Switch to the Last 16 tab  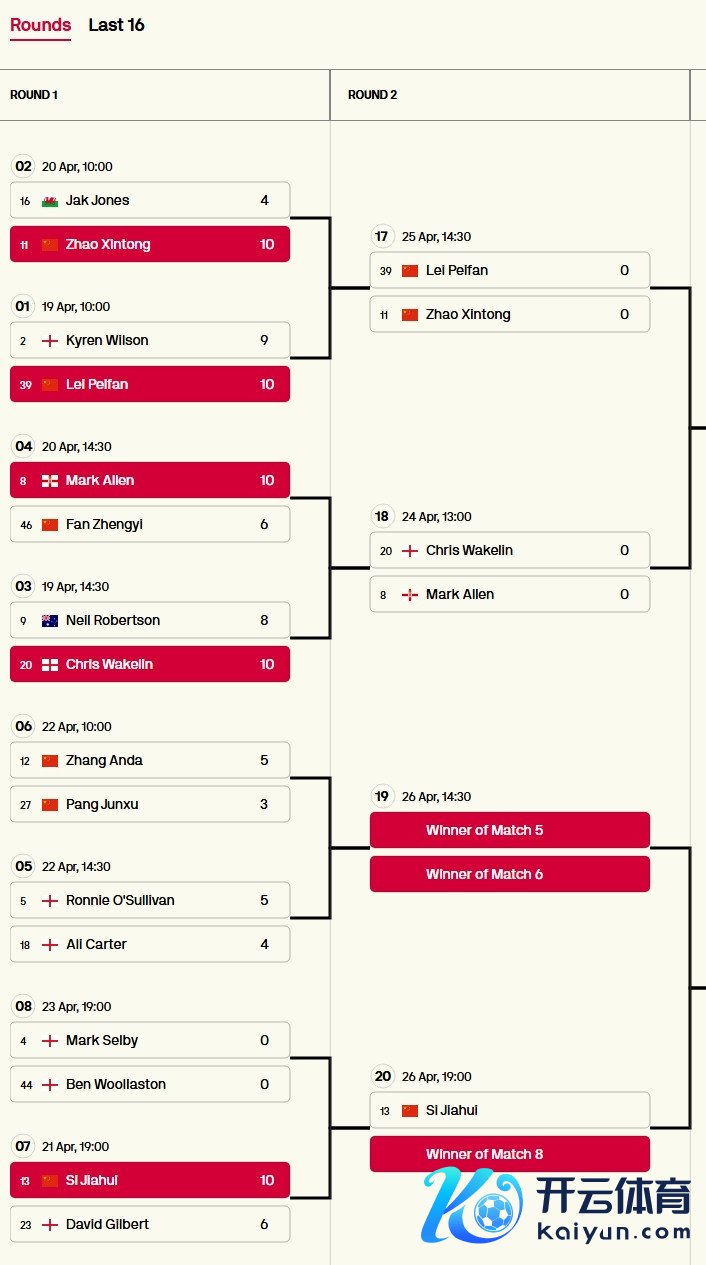(116, 25)
